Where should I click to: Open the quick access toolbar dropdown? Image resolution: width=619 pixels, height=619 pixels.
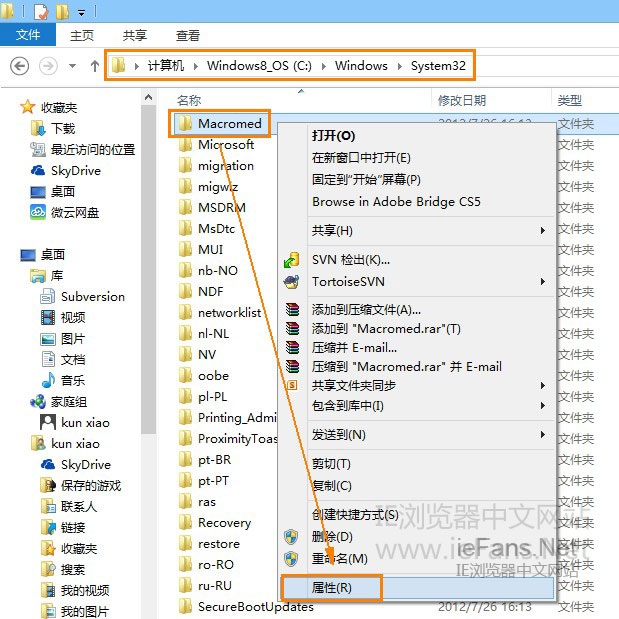coord(81,13)
